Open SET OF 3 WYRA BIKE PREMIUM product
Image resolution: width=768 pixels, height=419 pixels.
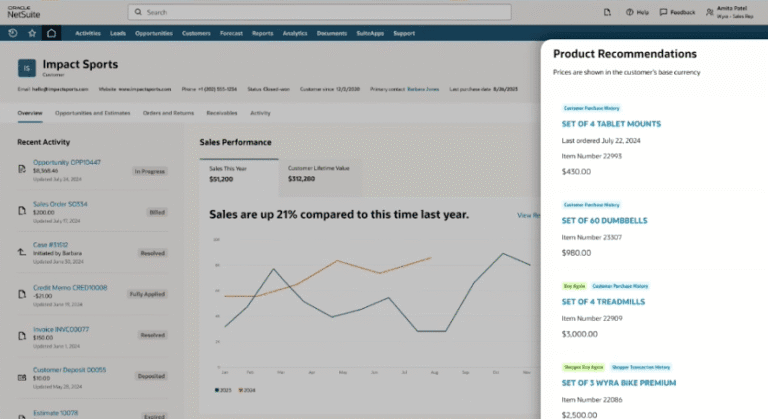click(x=619, y=383)
